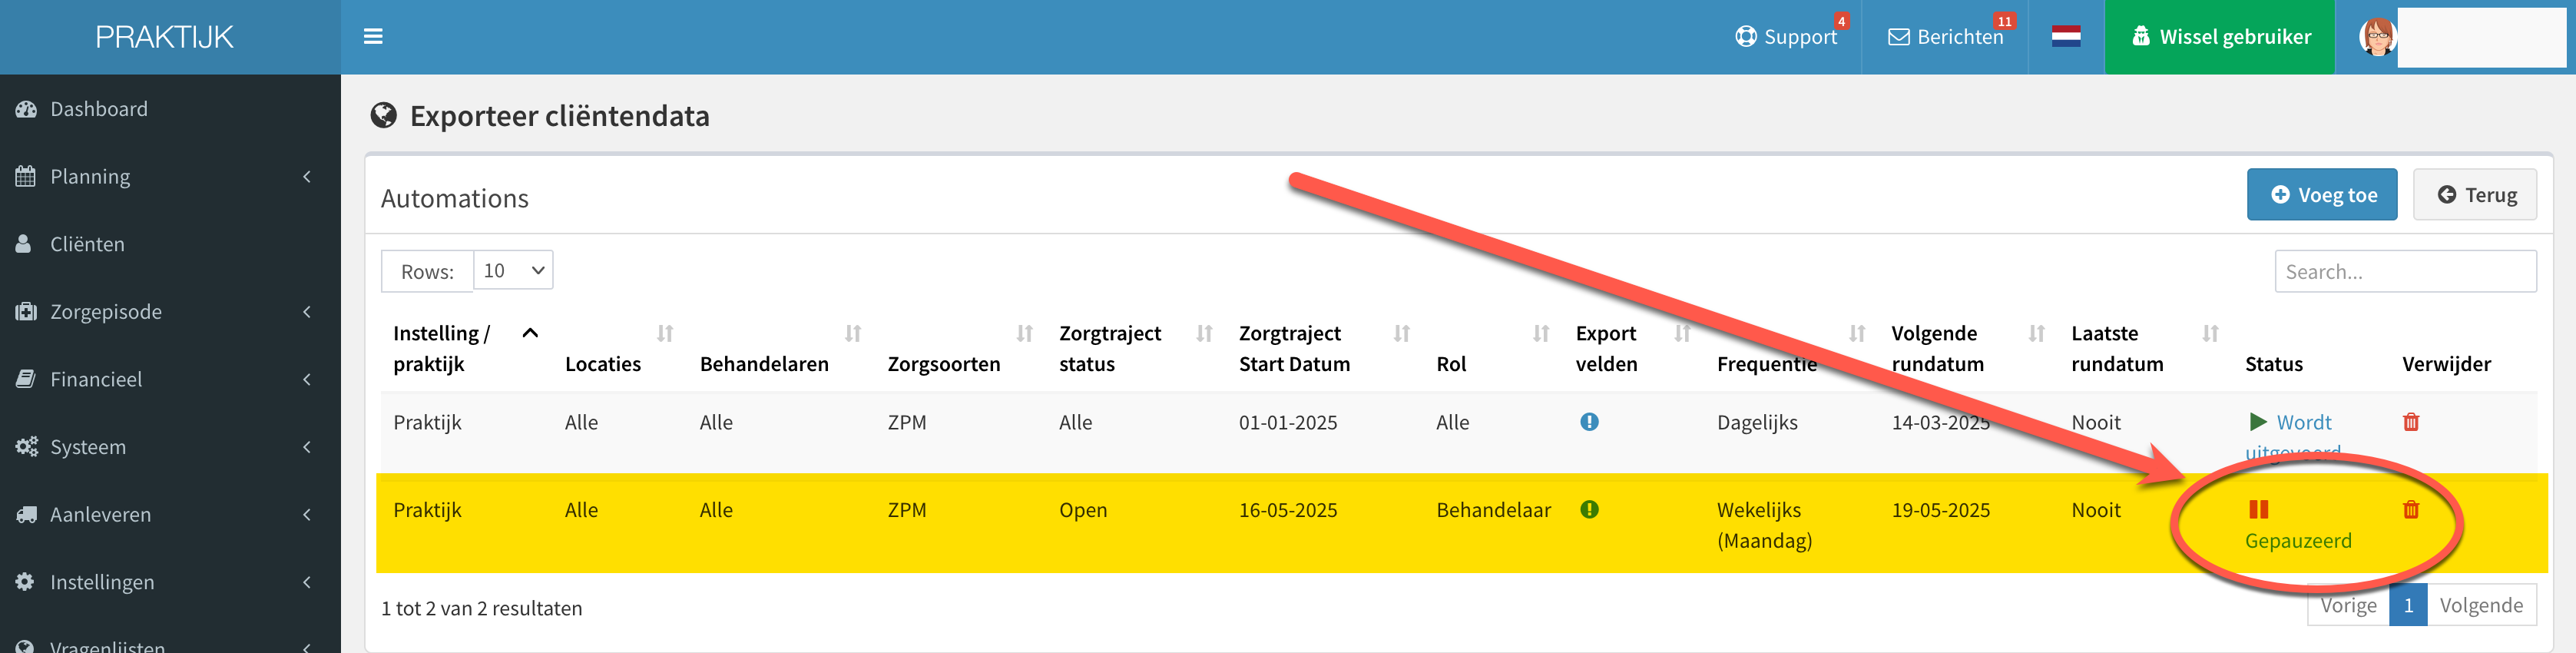Switch language via Dutch flag
Viewport: 2576px width, 653px height.
pos(2066,37)
